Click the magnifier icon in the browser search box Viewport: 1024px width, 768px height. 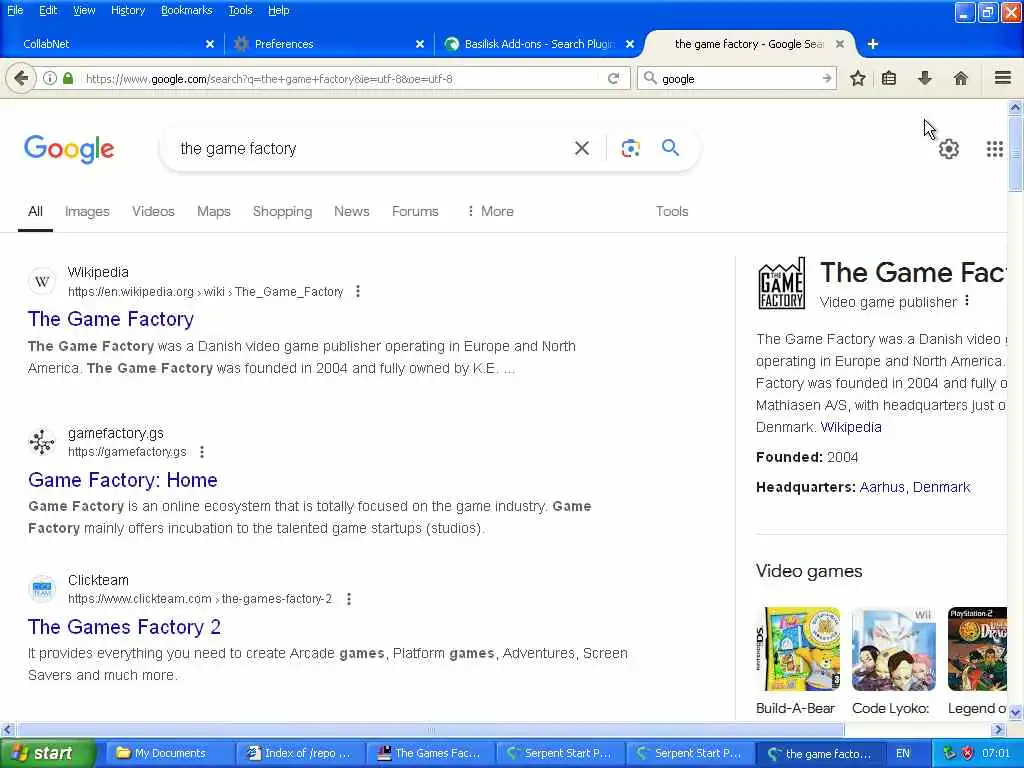[650, 78]
